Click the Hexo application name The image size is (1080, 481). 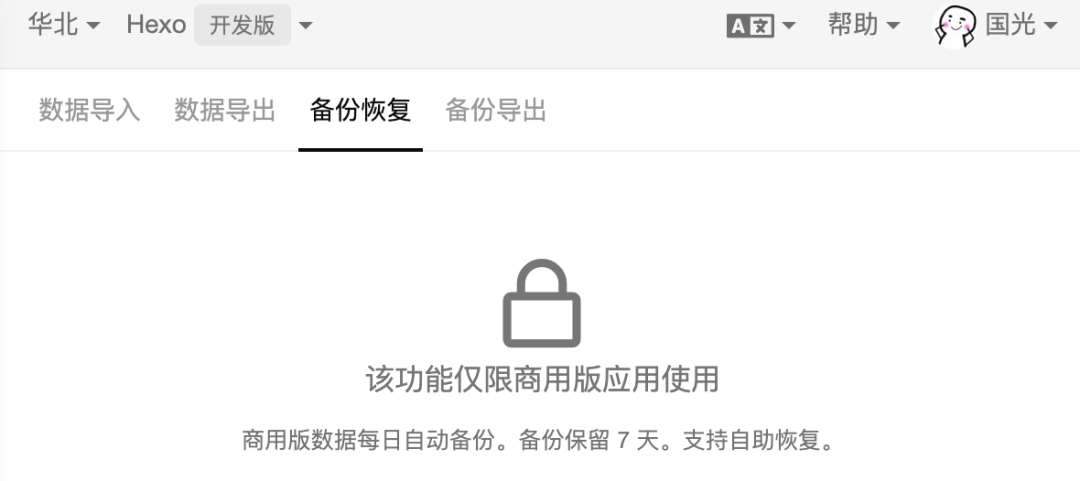(x=156, y=25)
